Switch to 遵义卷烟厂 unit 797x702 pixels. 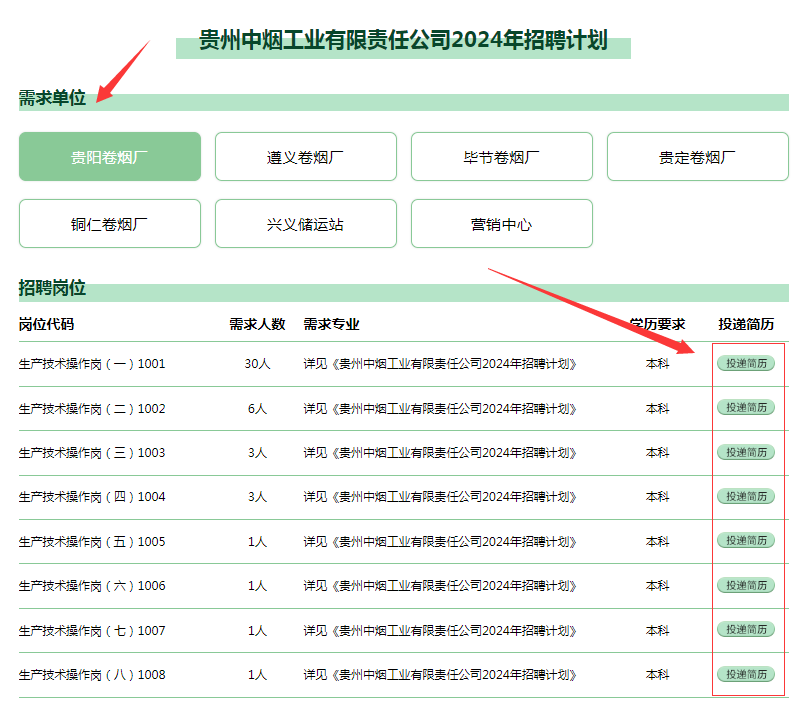[x=305, y=157]
